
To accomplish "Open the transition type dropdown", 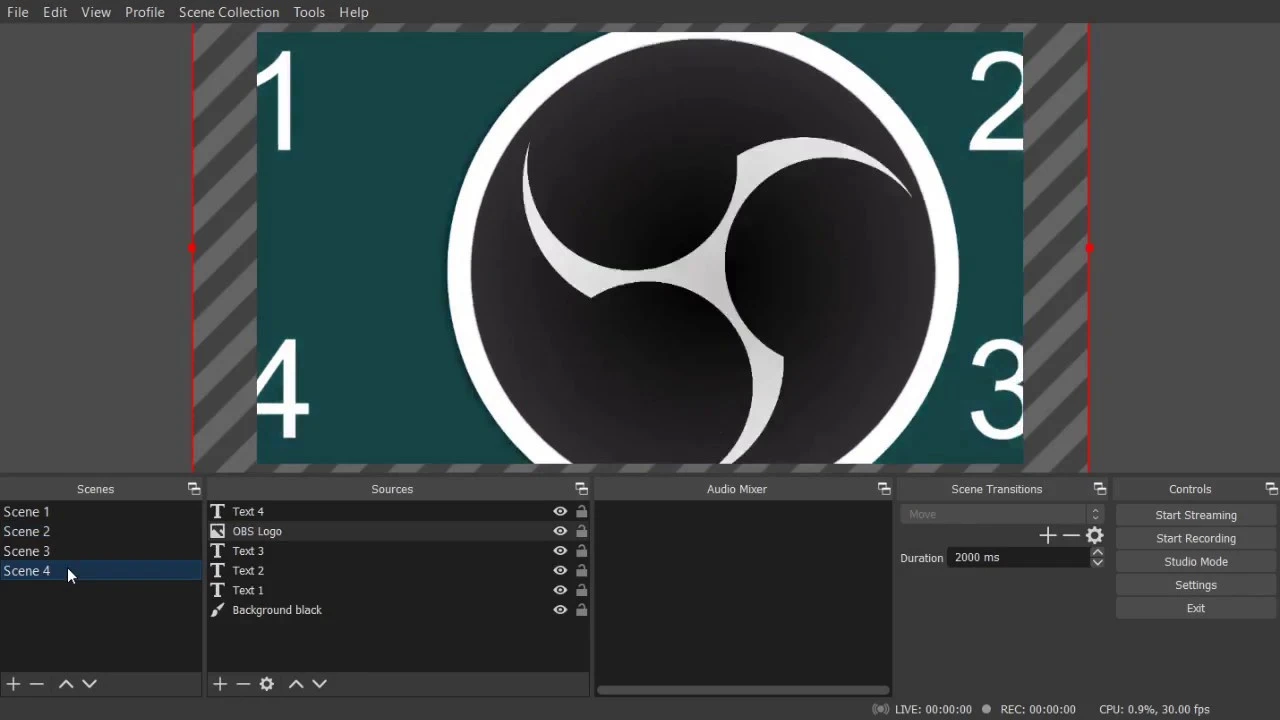I will pyautogui.click(x=1000, y=514).
